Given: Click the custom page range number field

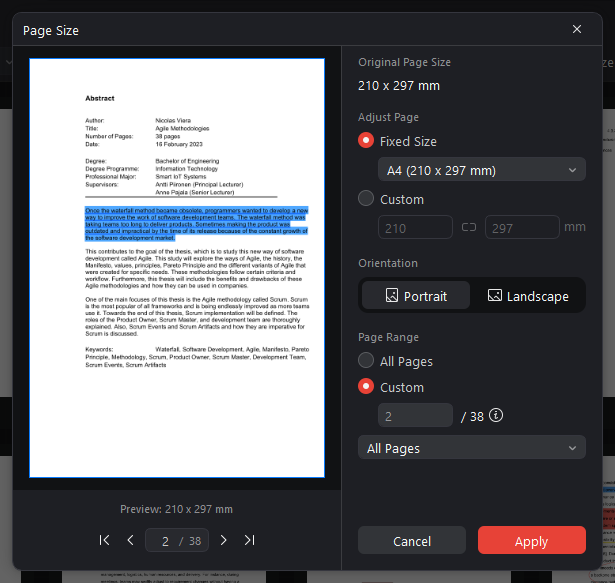Looking at the screenshot, I should coord(415,416).
